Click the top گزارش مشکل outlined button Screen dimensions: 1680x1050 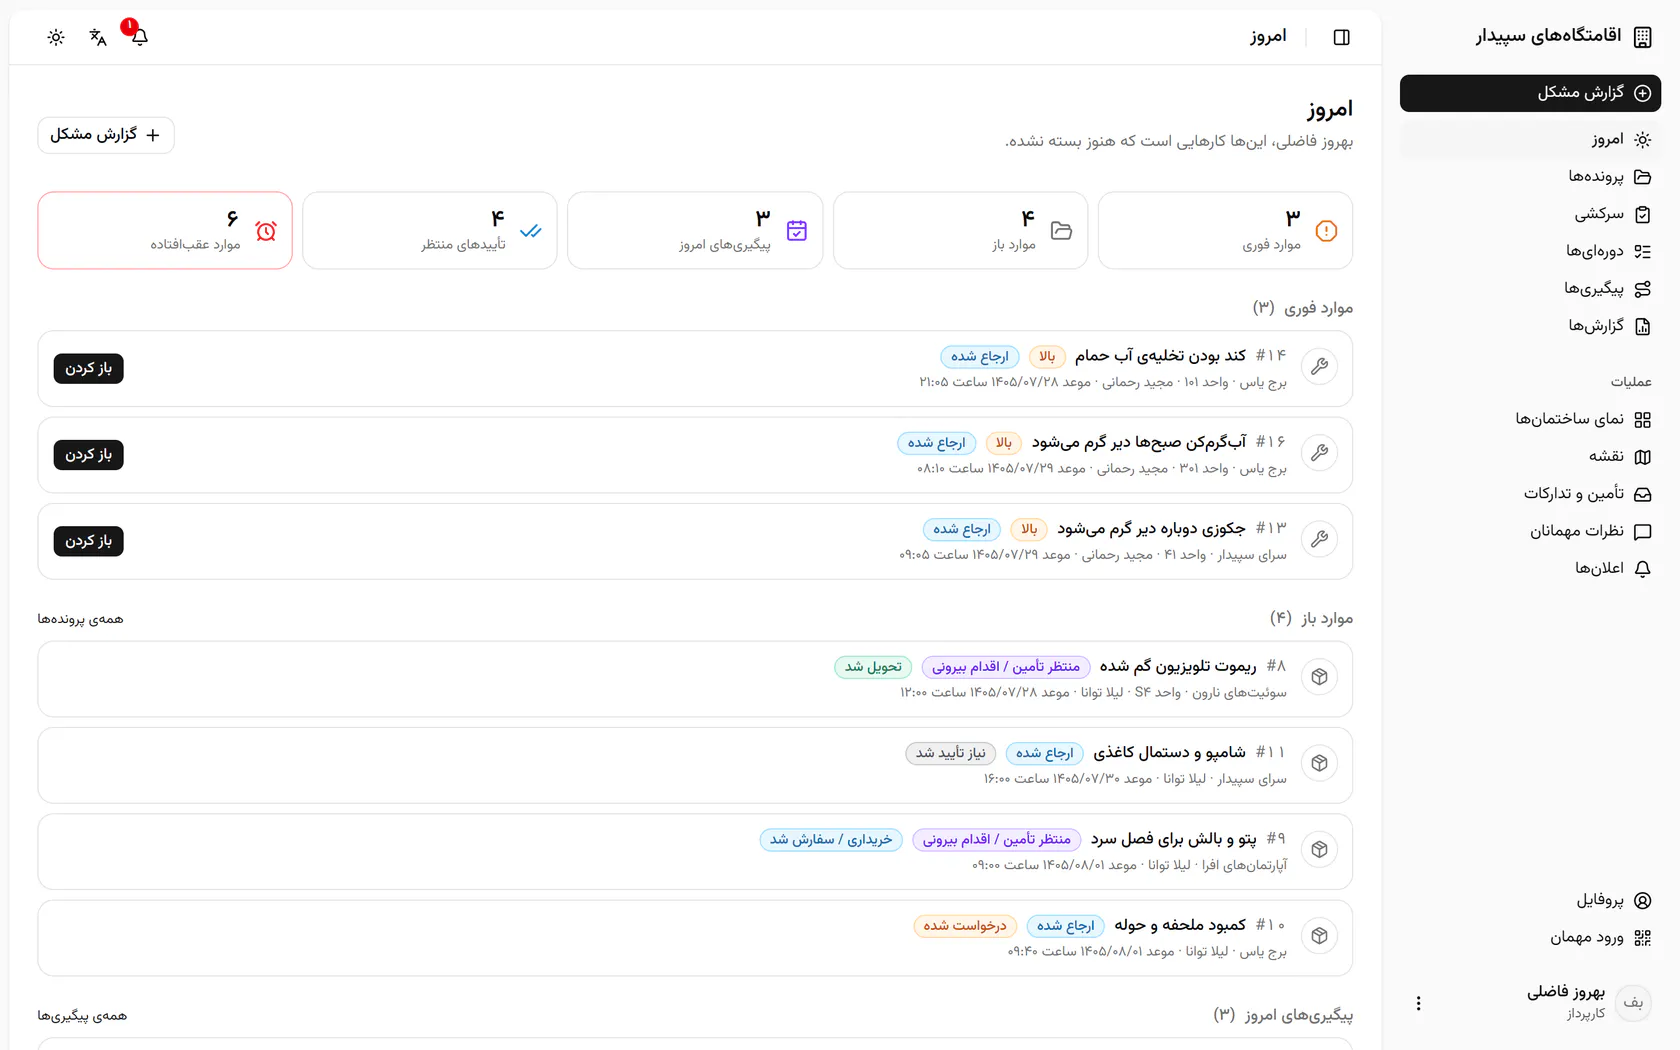[106, 135]
